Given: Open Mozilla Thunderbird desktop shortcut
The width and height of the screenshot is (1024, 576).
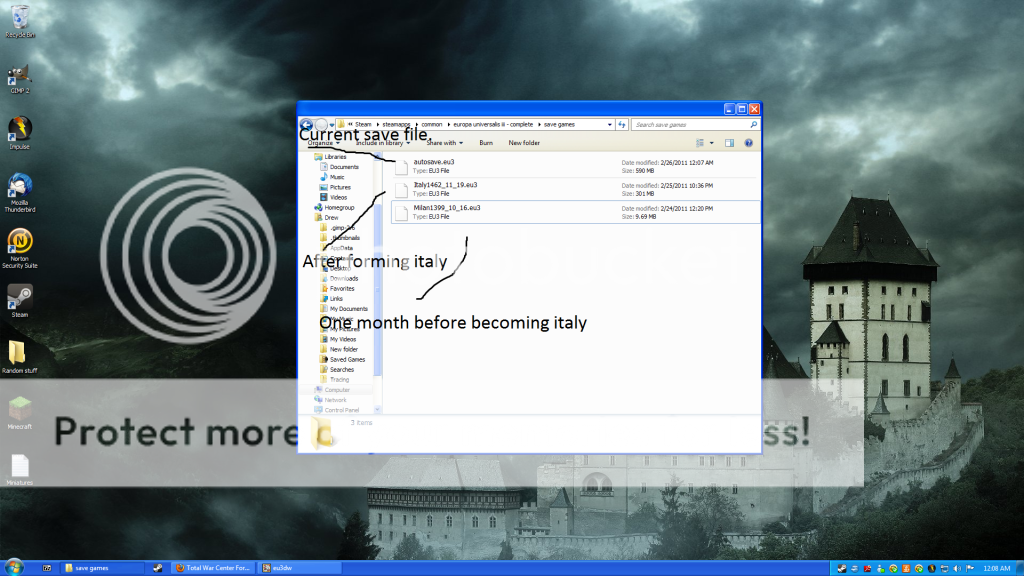Looking at the screenshot, I should 19,186.
